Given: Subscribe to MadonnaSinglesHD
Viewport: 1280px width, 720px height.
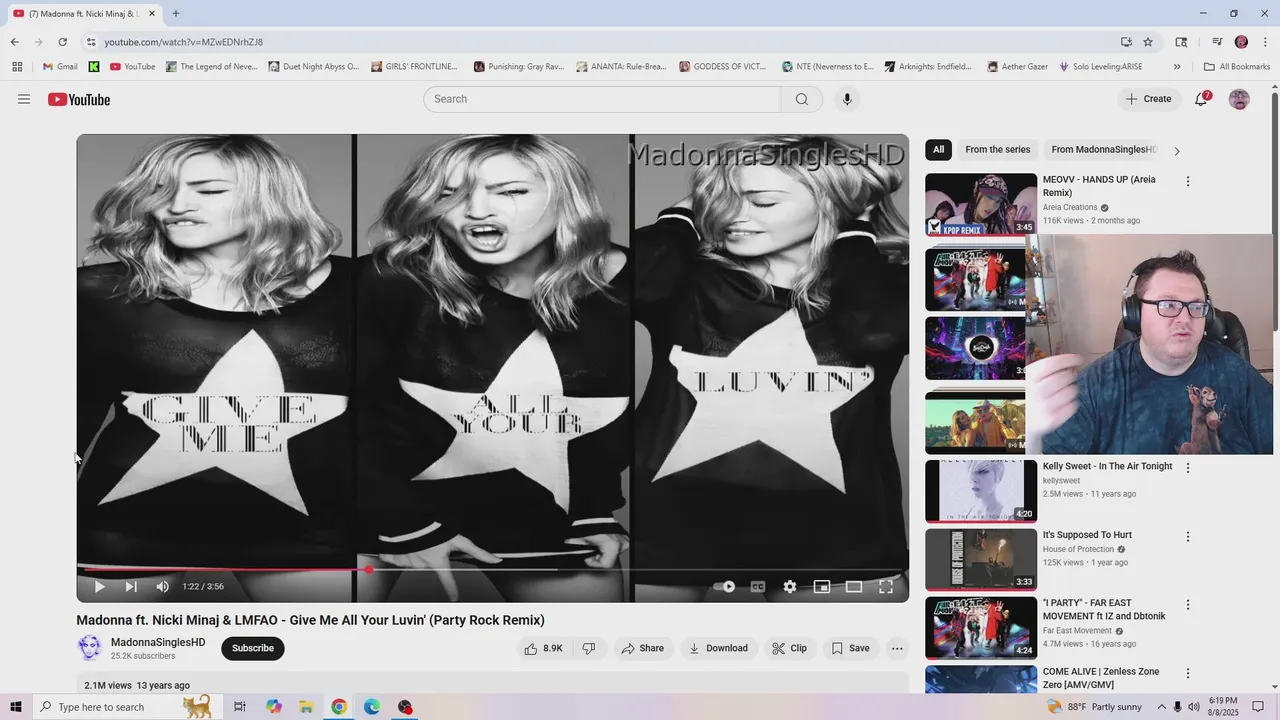Looking at the screenshot, I should (253, 648).
